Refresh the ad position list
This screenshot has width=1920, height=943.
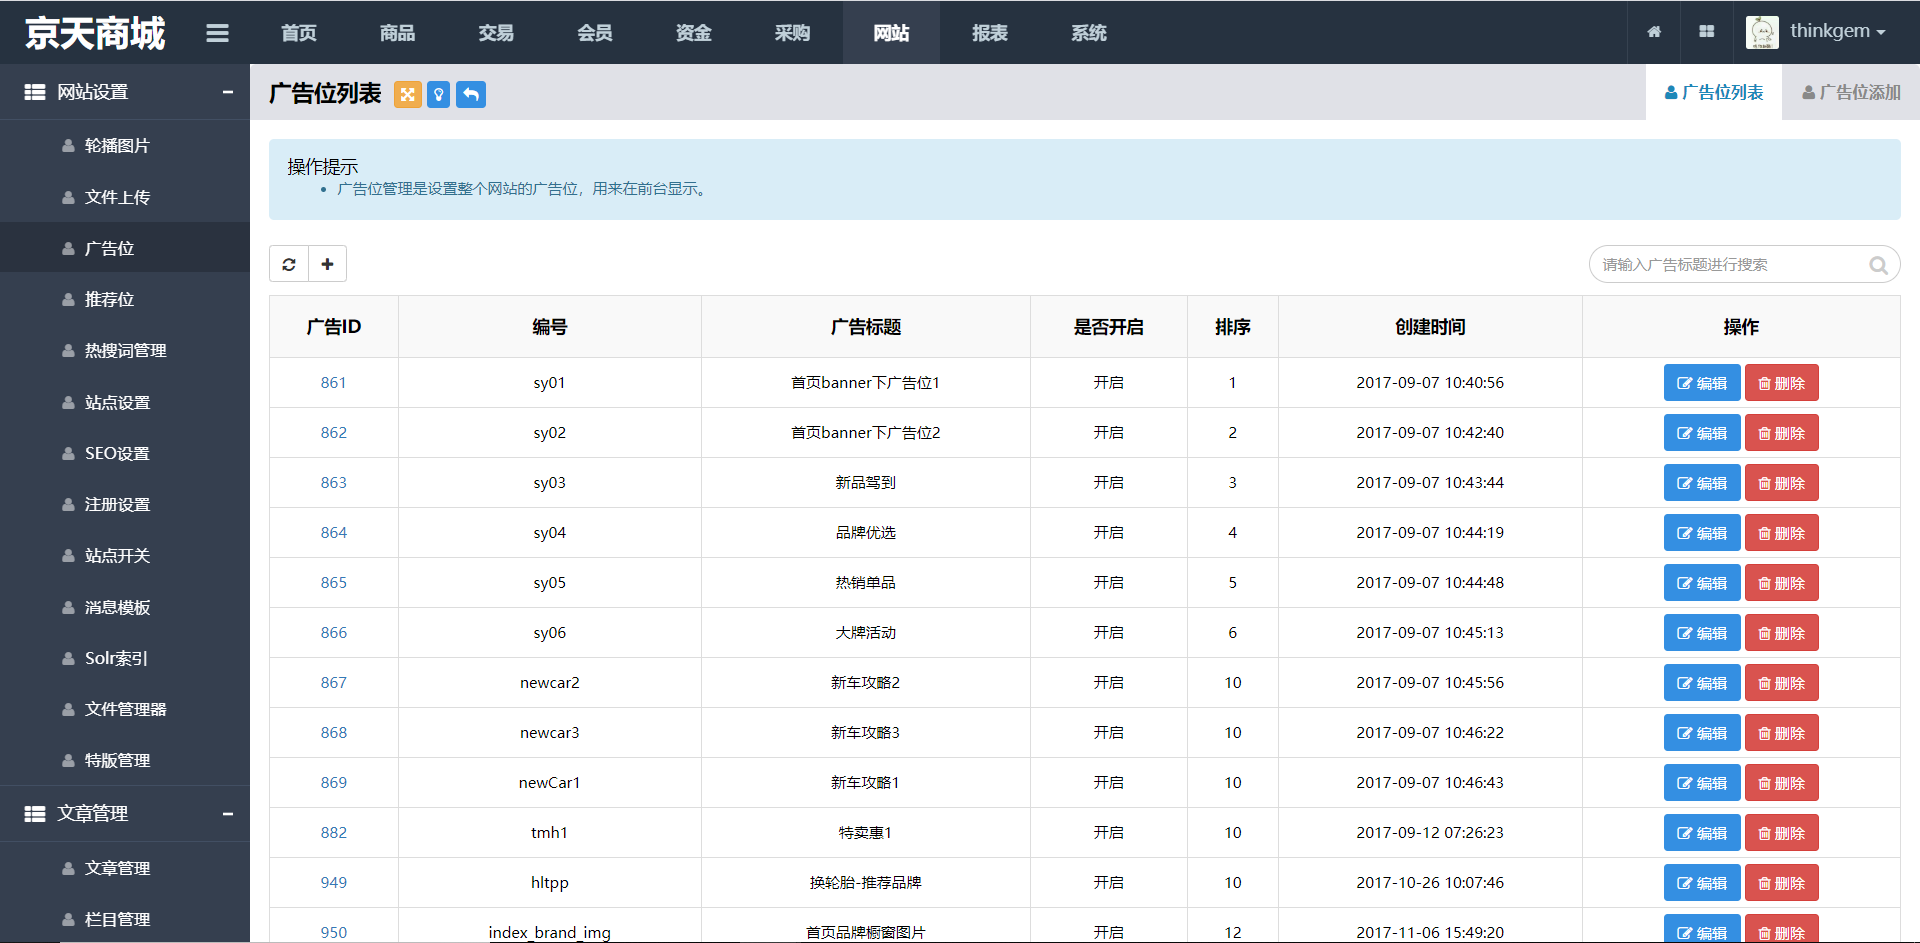click(289, 264)
